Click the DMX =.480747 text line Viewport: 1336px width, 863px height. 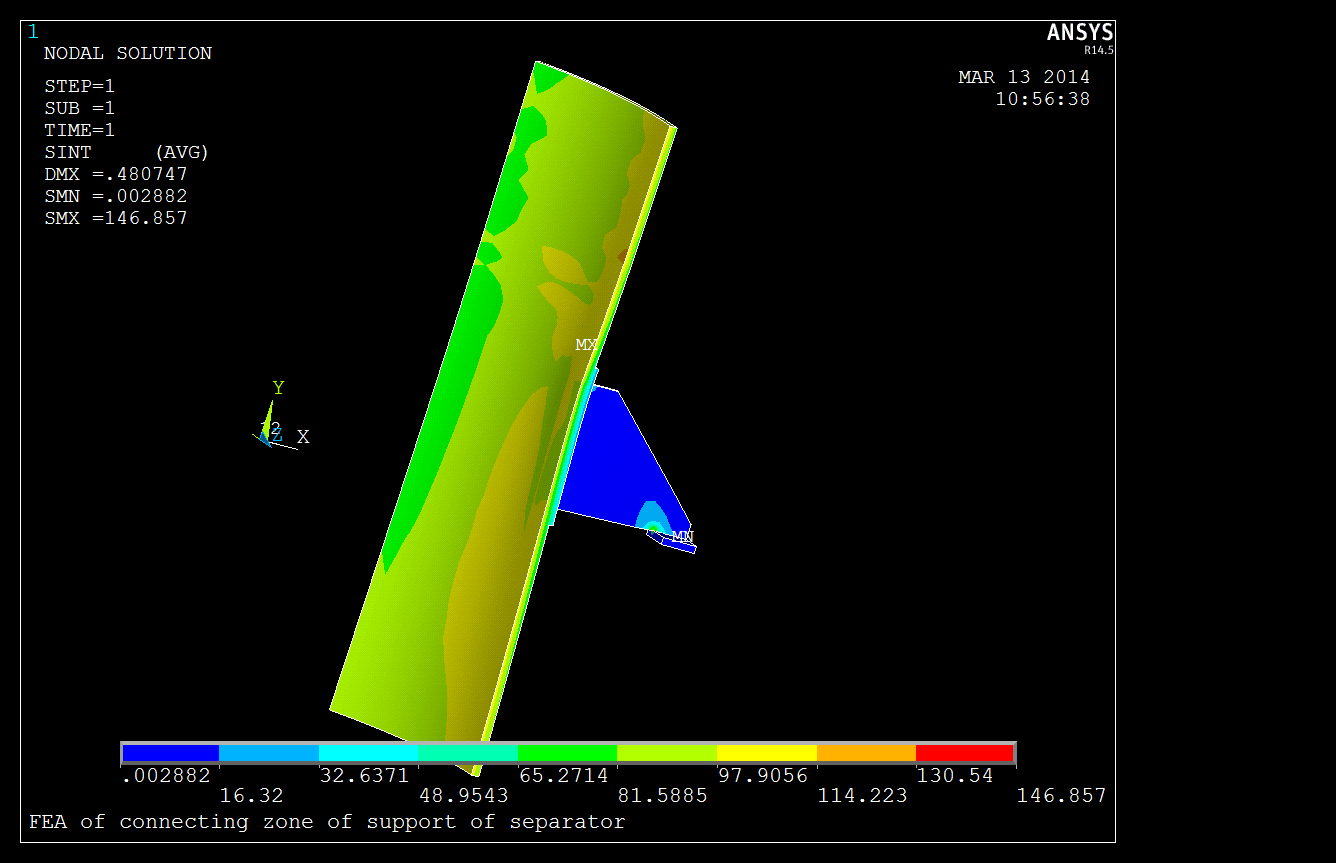click(116, 174)
